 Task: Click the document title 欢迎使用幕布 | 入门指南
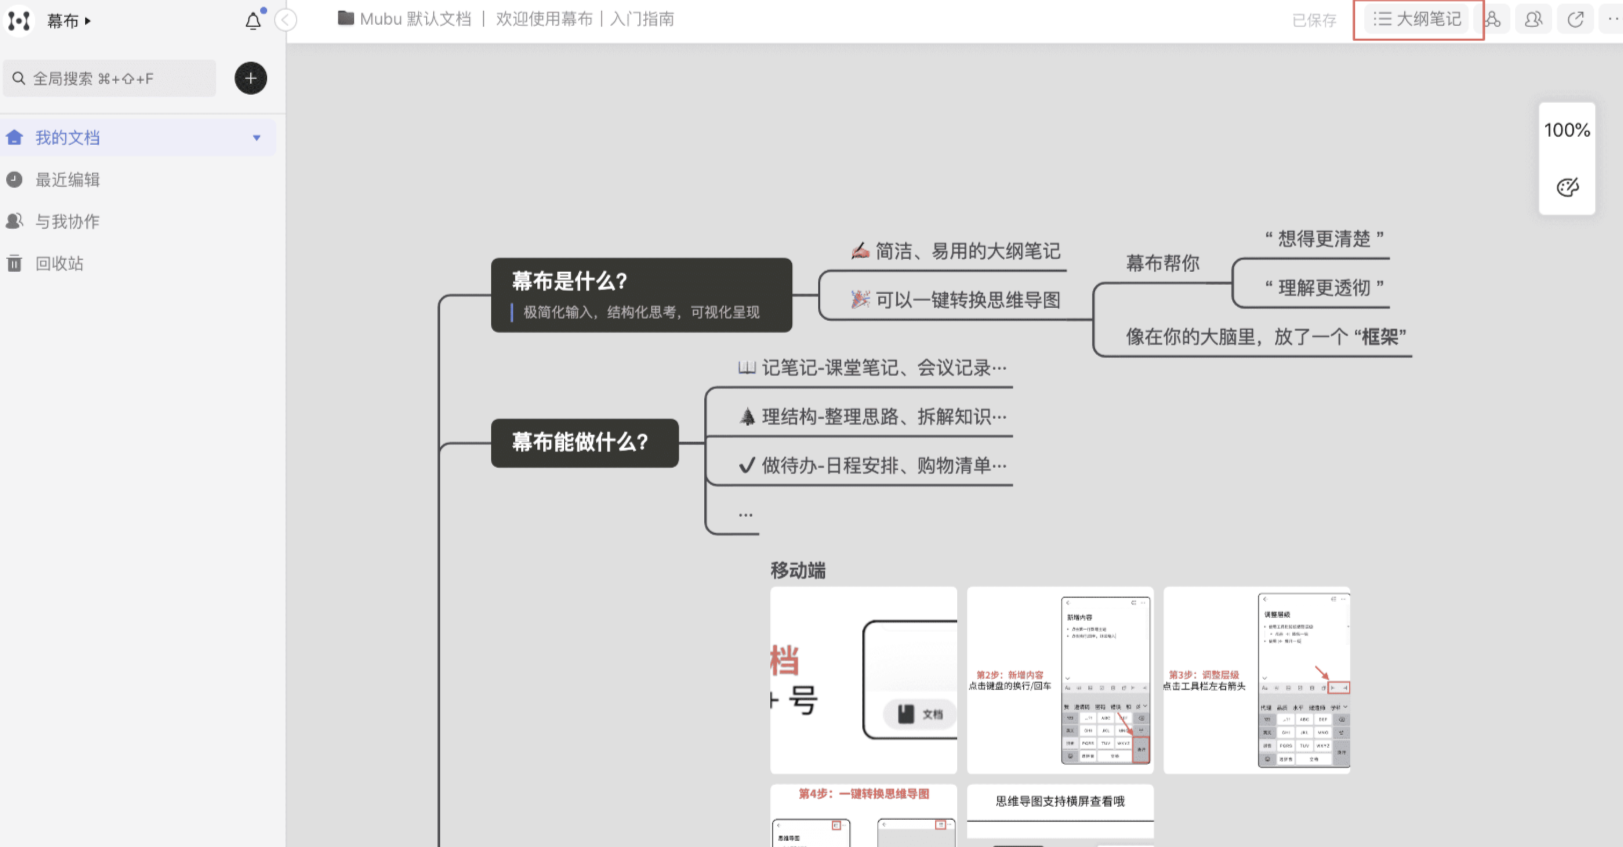pyautogui.click(x=585, y=19)
